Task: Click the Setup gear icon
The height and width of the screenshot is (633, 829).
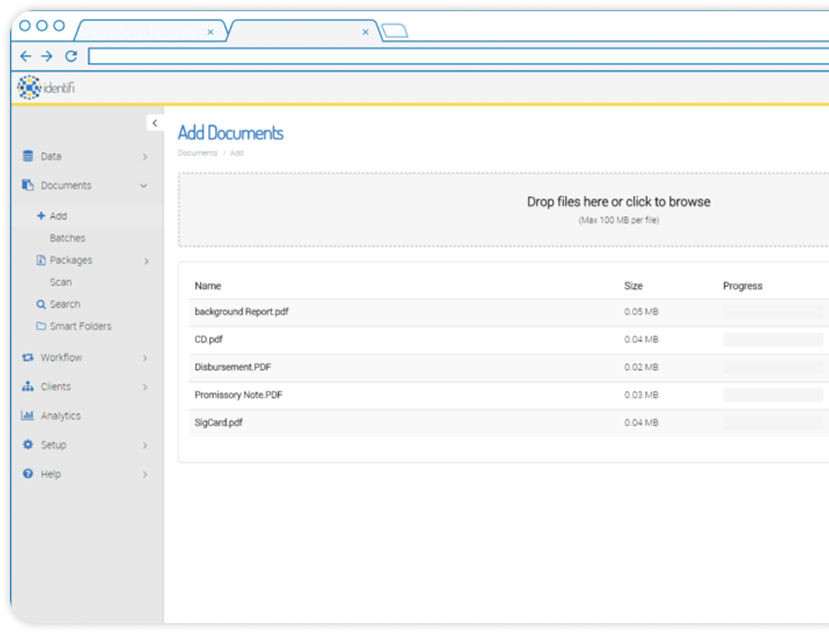Action: click(x=28, y=445)
